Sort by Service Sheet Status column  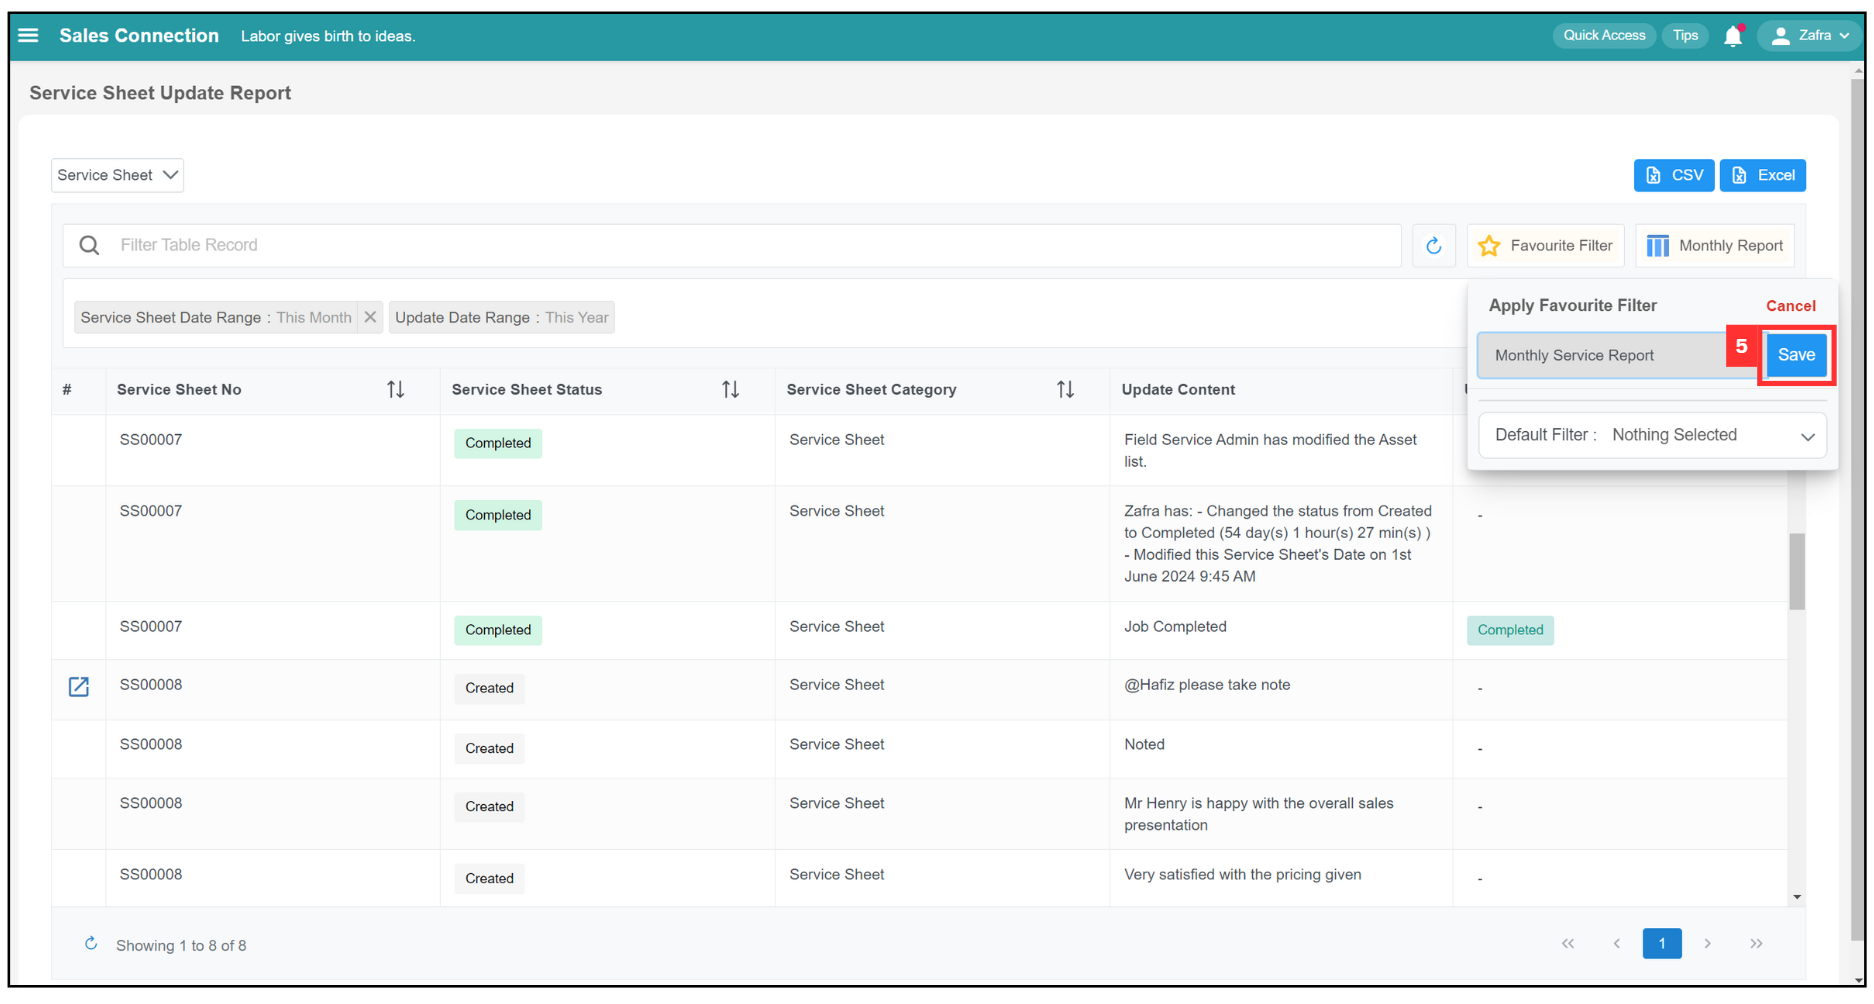coord(730,390)
